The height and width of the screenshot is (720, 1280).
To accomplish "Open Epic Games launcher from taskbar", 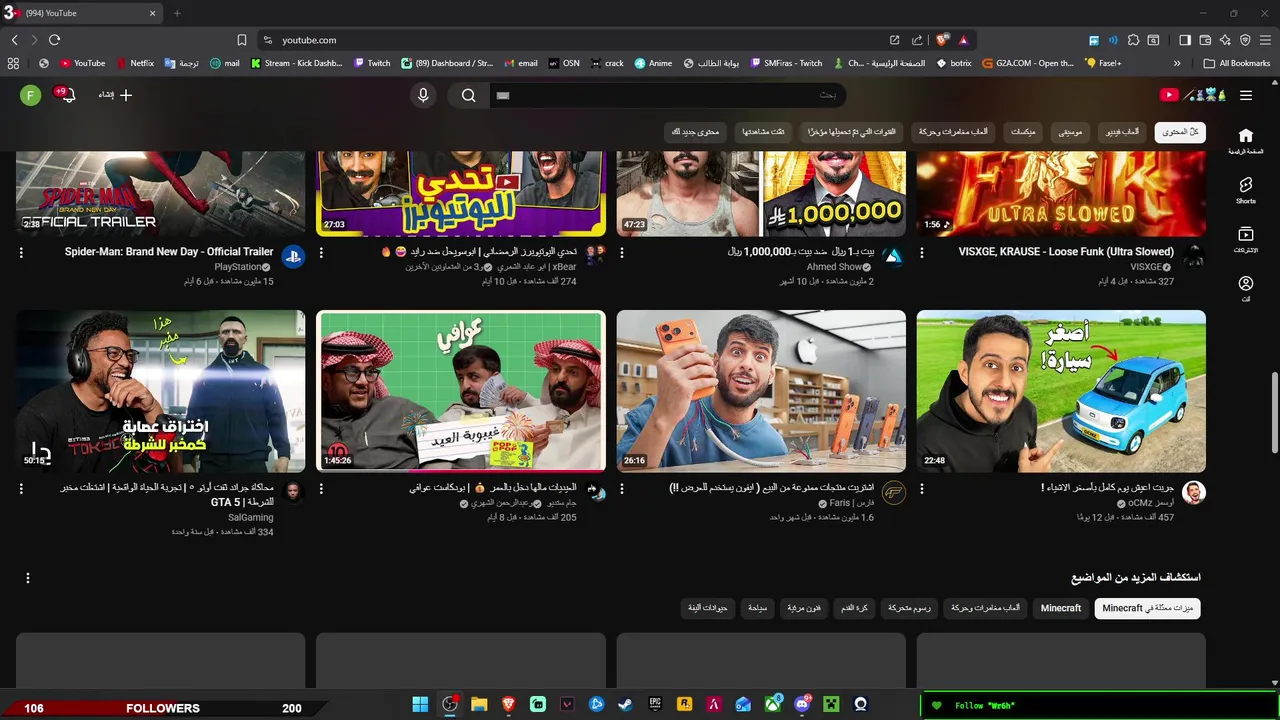I will tap(655, 705).
